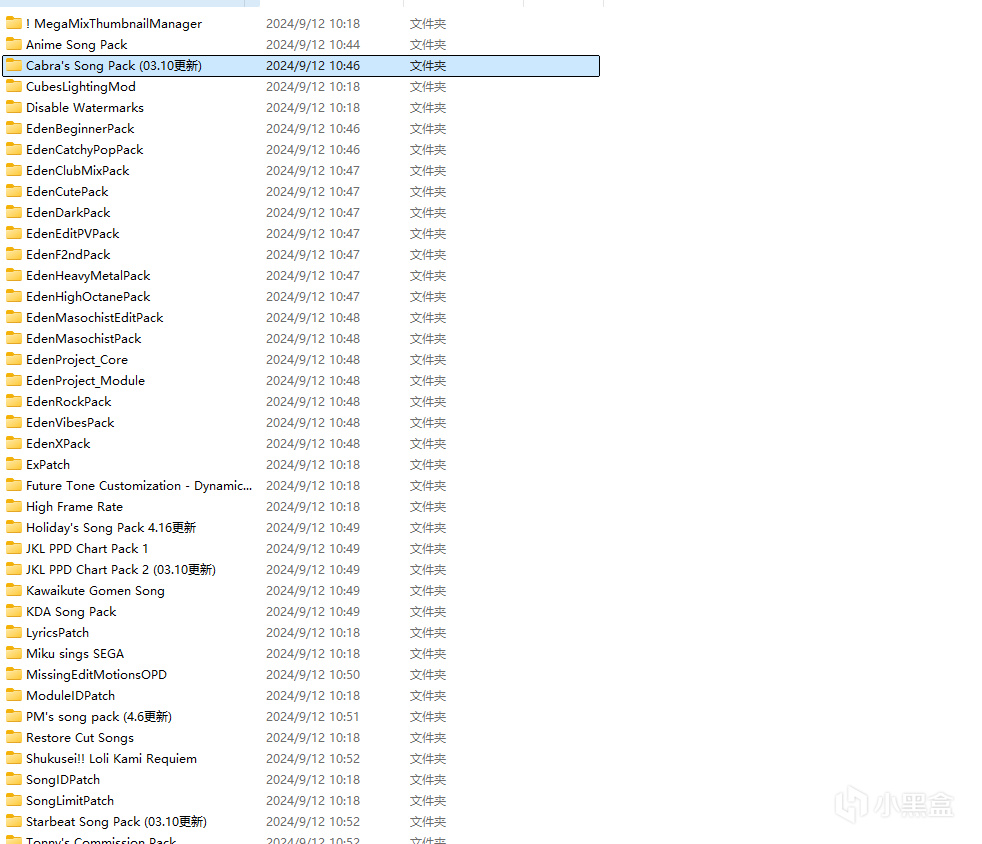Select the Miku sings SEGA folder name
Screen dimensions: 982x844
75,654
